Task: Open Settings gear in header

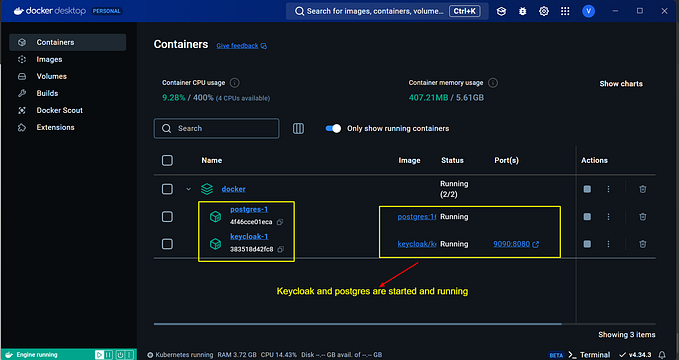Action: (544, 11)
